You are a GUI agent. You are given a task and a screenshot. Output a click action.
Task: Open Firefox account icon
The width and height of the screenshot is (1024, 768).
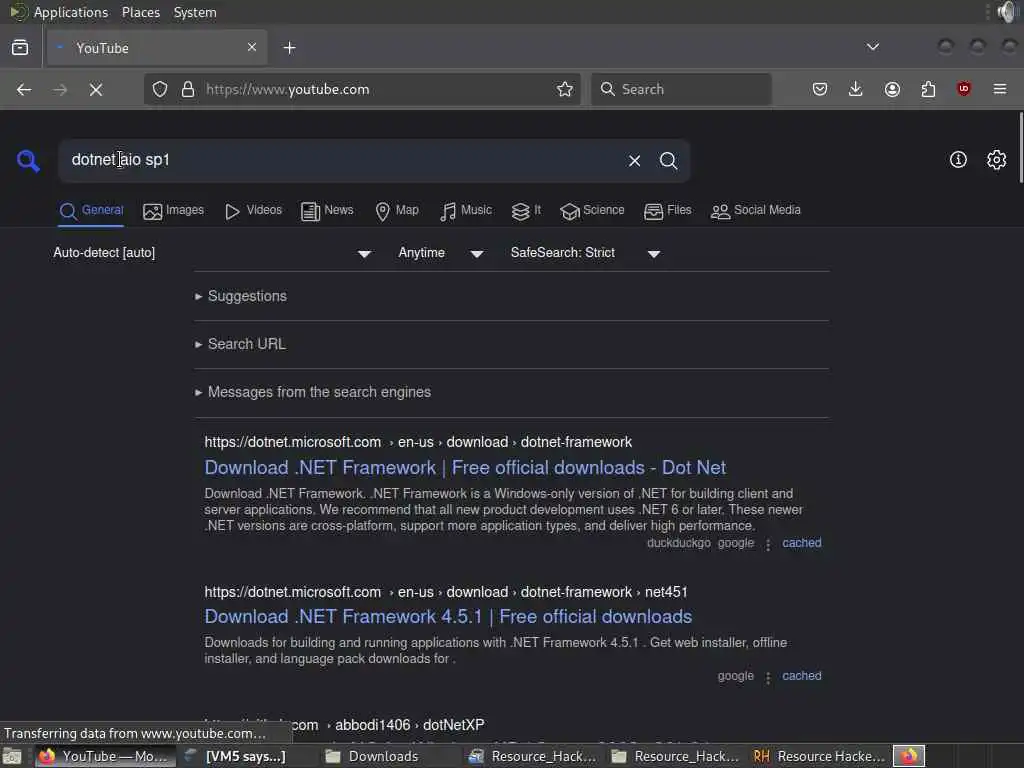[x=892, y=89]
